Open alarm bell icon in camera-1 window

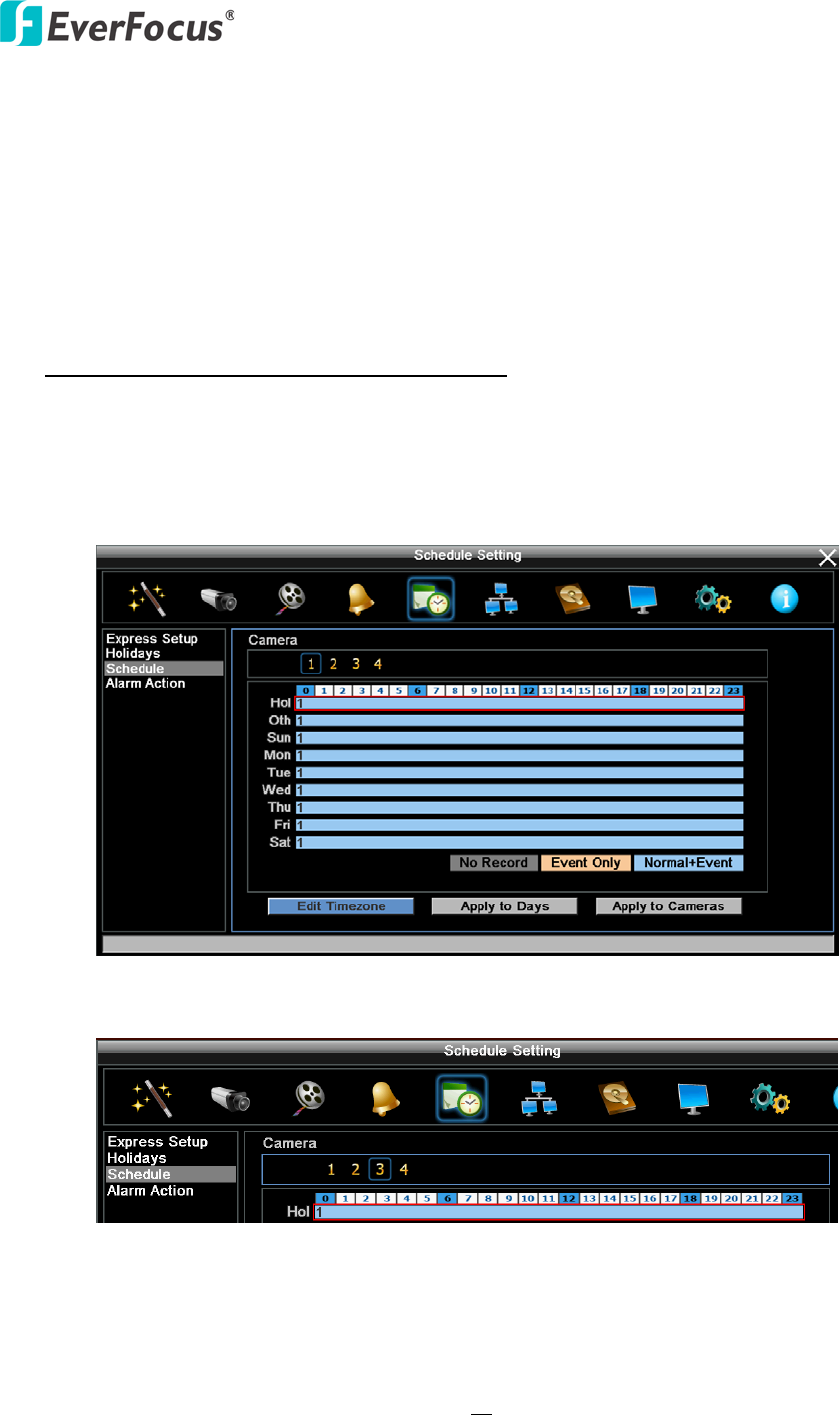point(361,598)
